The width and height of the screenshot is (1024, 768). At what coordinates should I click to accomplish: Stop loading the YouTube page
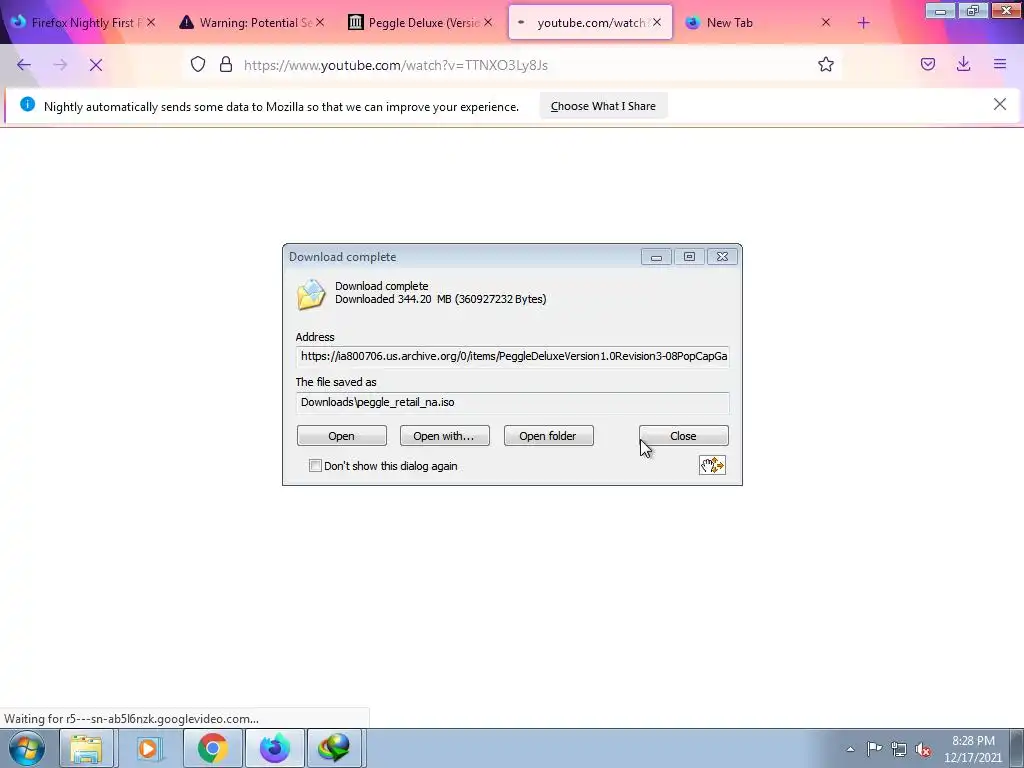point(96,65)
